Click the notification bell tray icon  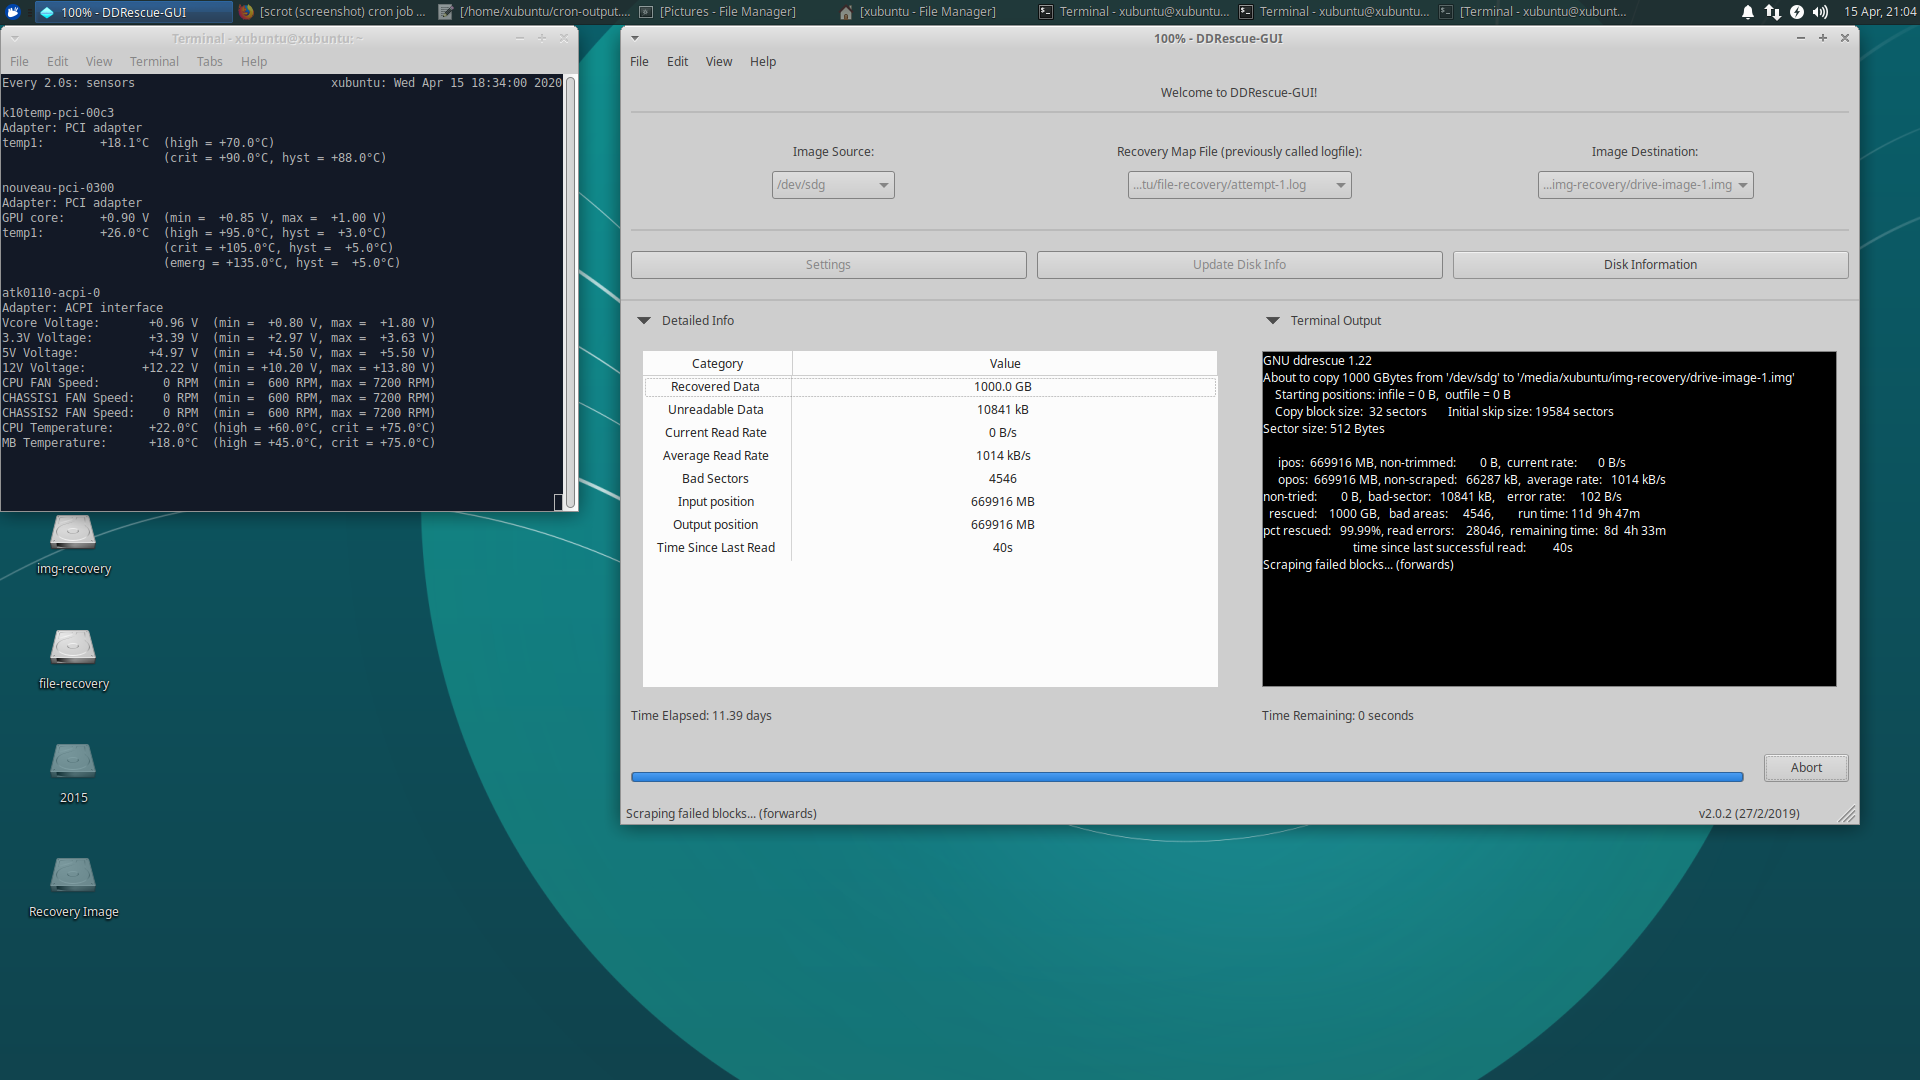(x=1747, y=12)
